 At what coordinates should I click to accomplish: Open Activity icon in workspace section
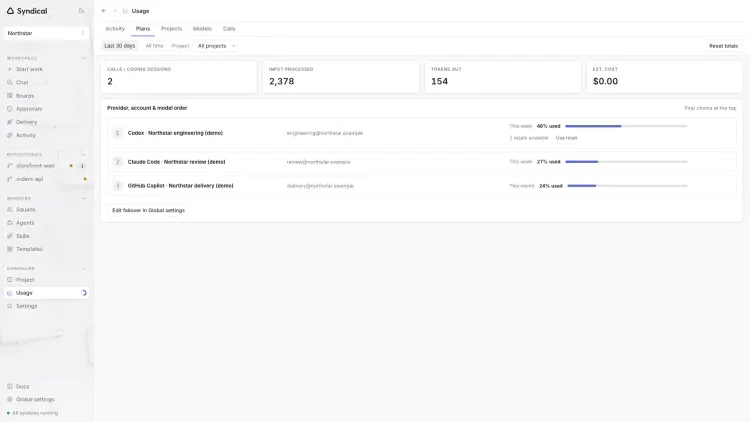10,135
